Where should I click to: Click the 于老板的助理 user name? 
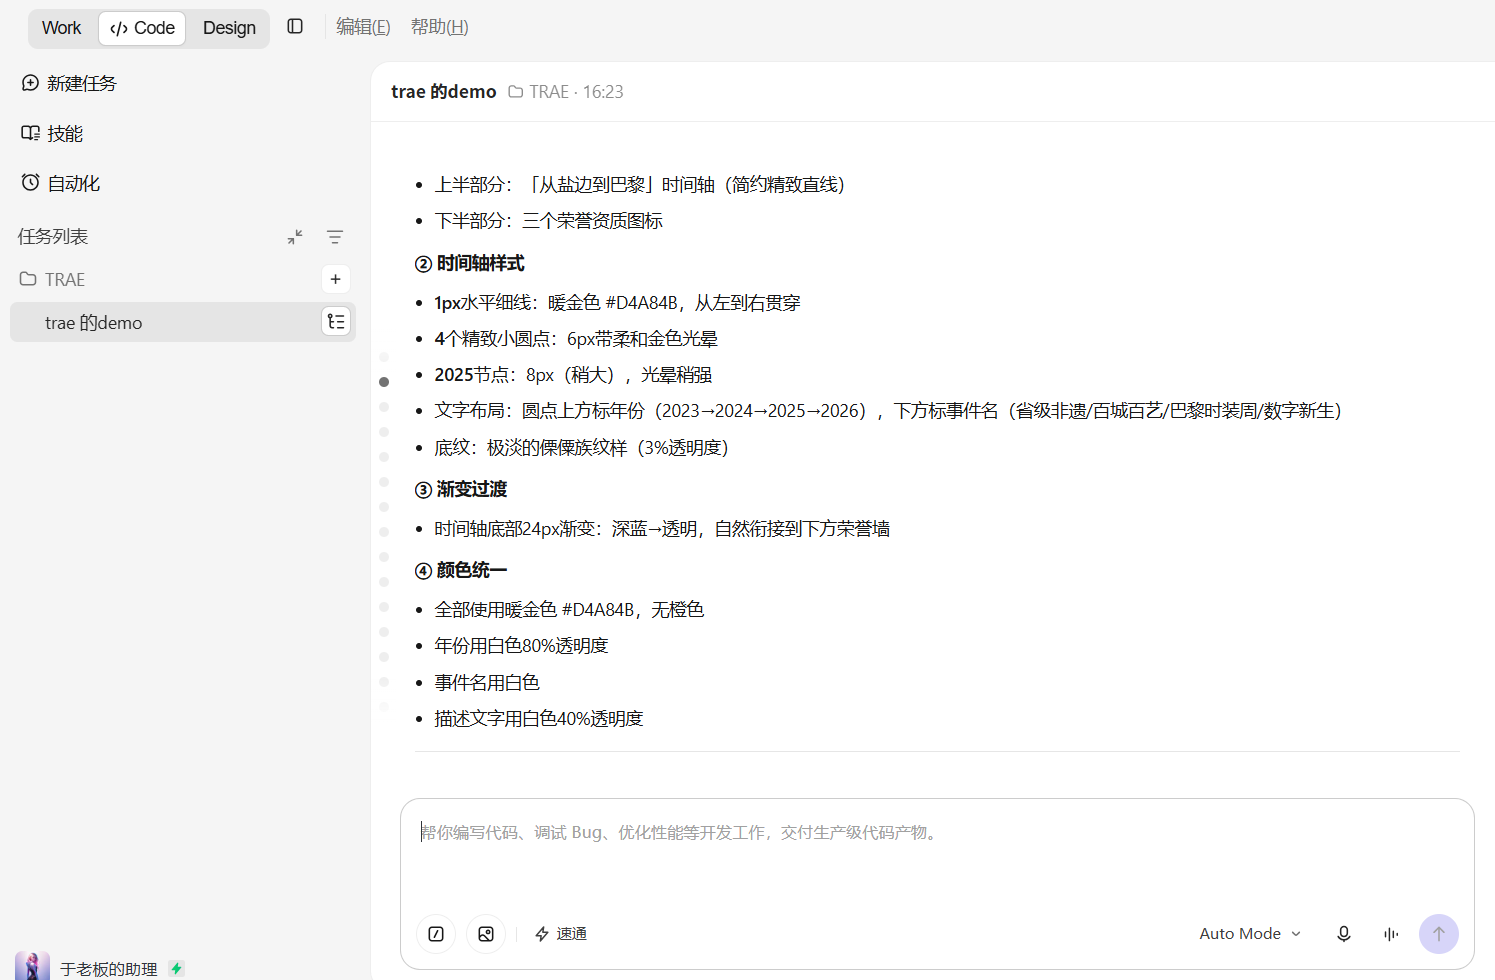point(109,969)
